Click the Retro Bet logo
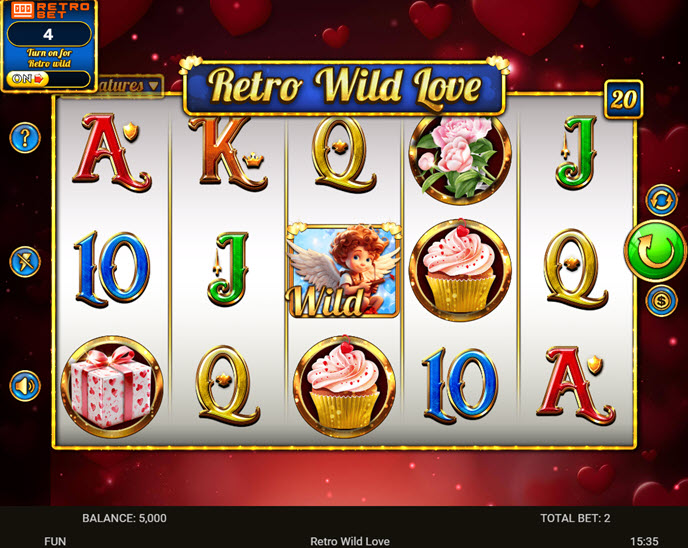The image size is (688, 548). point(49,11)
